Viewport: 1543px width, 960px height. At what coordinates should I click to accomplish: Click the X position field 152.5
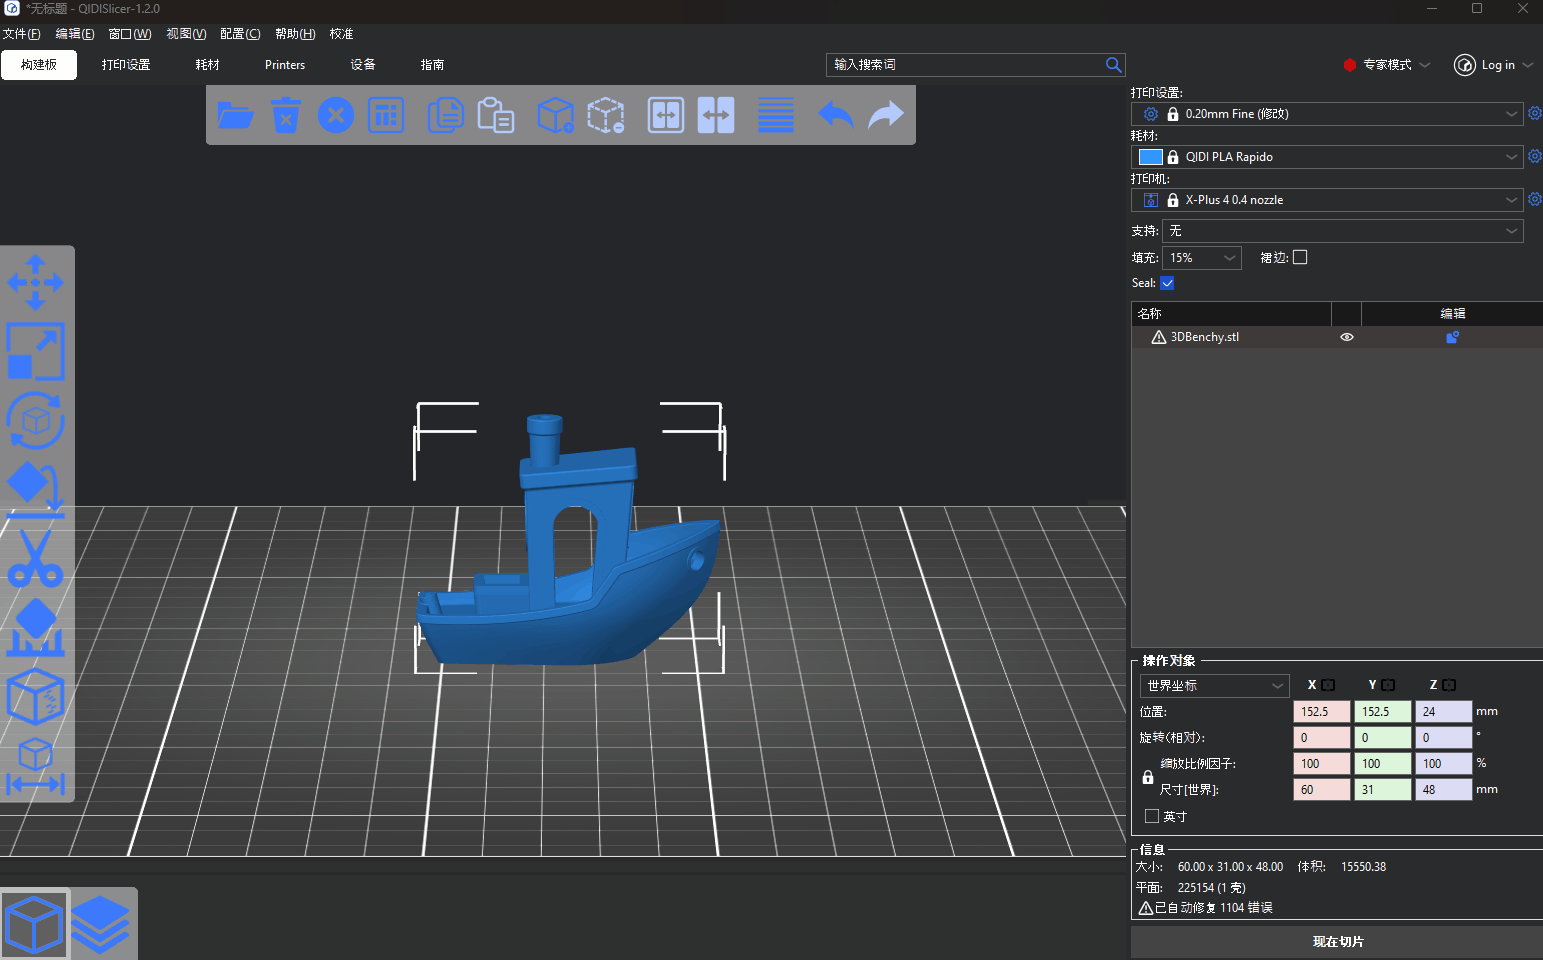click(1322, 711)
